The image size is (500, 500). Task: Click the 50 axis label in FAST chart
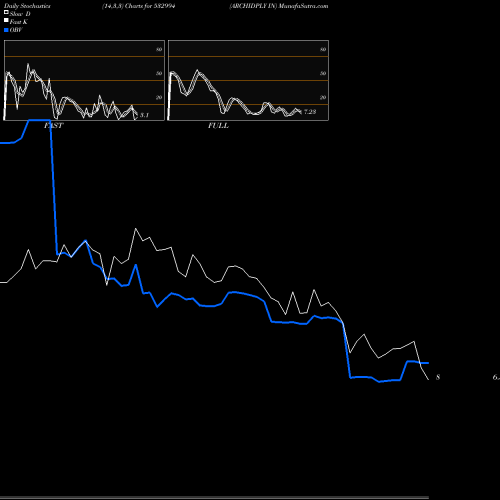point(159,73)
